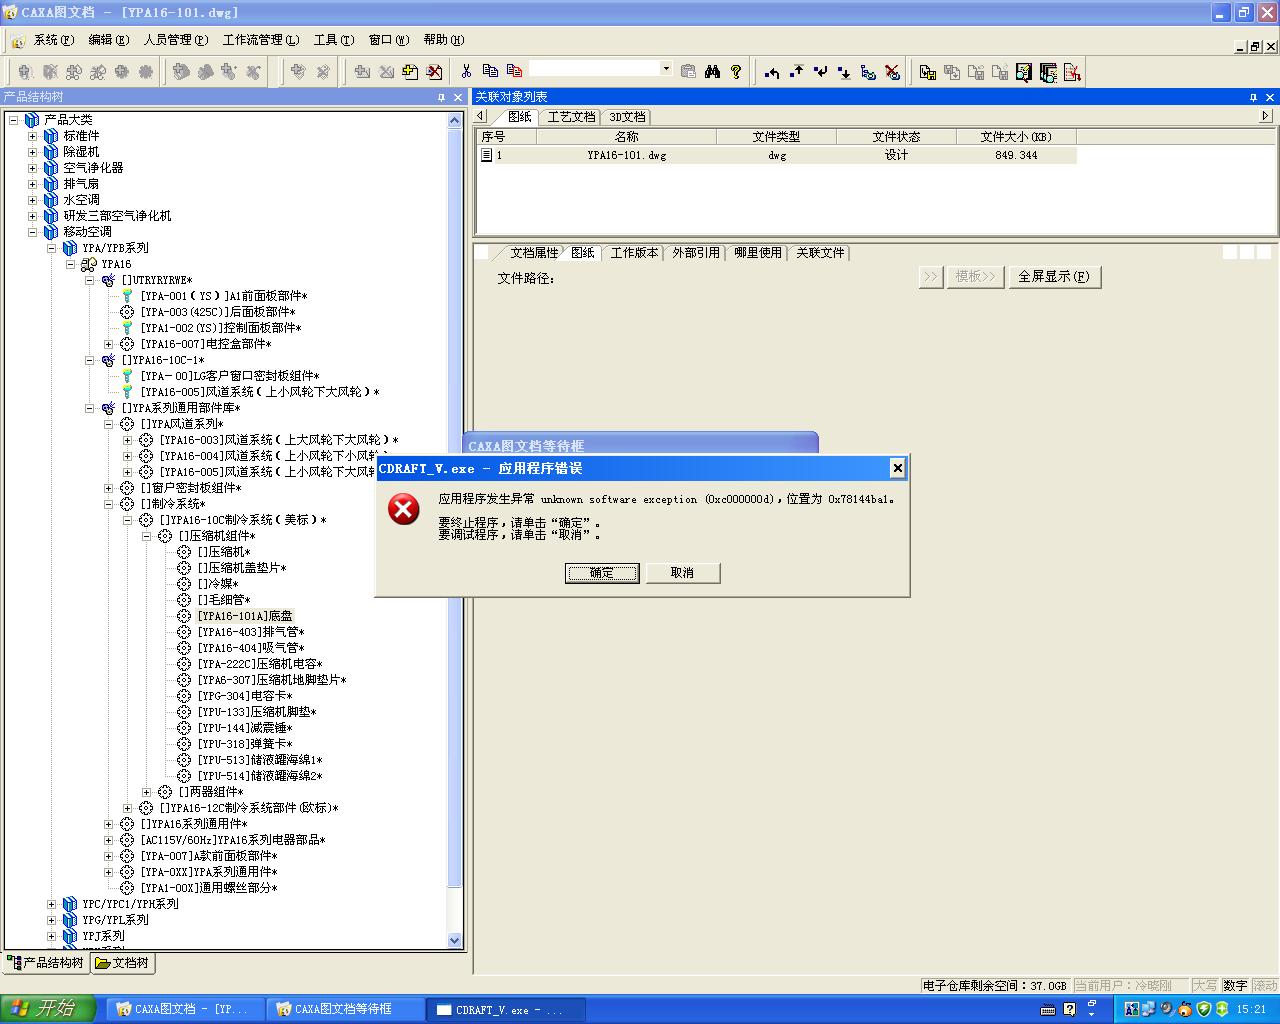Click the red-outlined paste-copy toolbar icon

coord(514,71)
